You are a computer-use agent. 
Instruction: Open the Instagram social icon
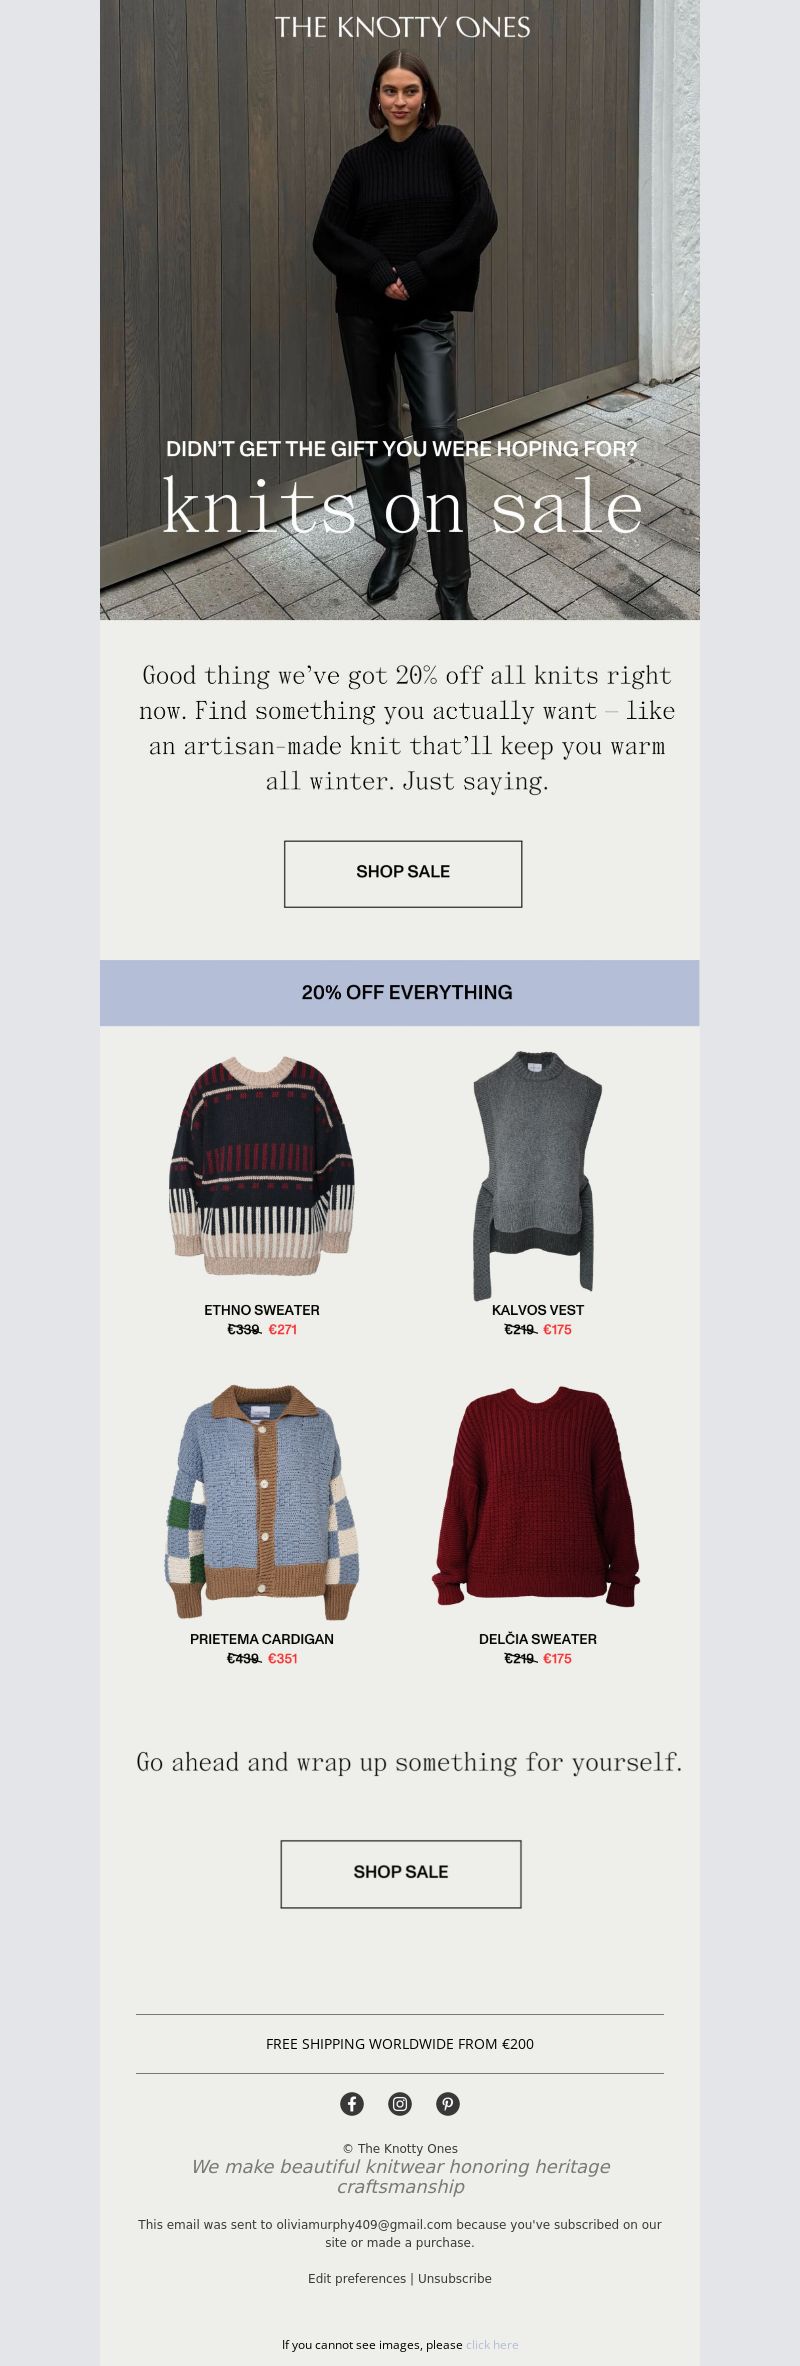pos(400,2104)
